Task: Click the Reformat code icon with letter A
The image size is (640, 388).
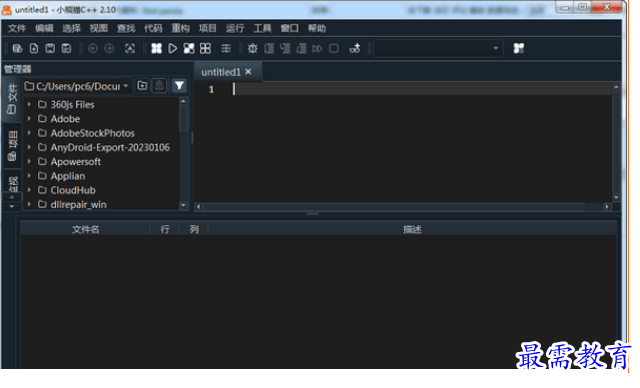Action: coord(130,49)
